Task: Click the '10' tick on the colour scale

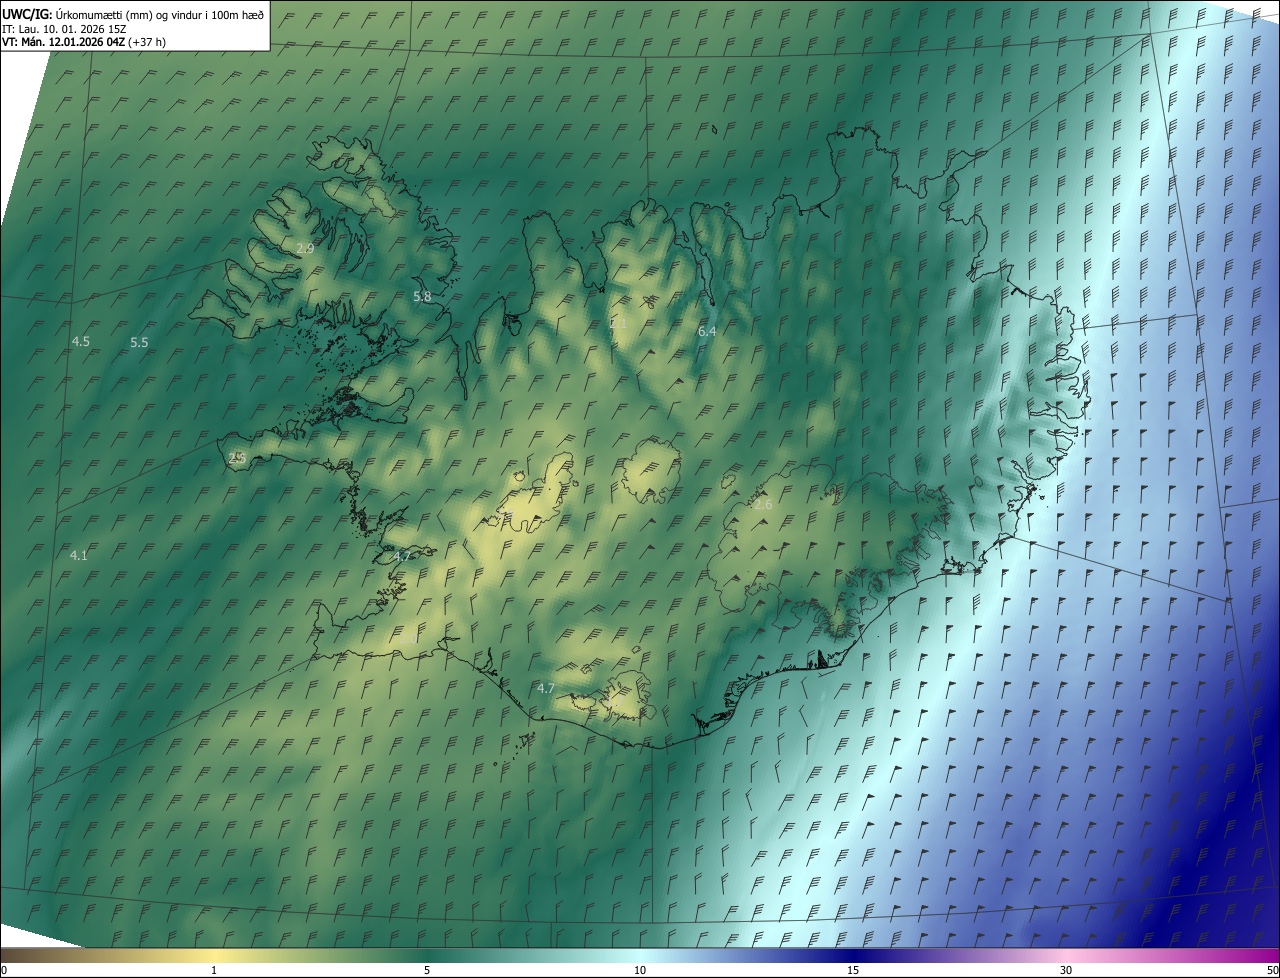Action: [x=640, y=971]
